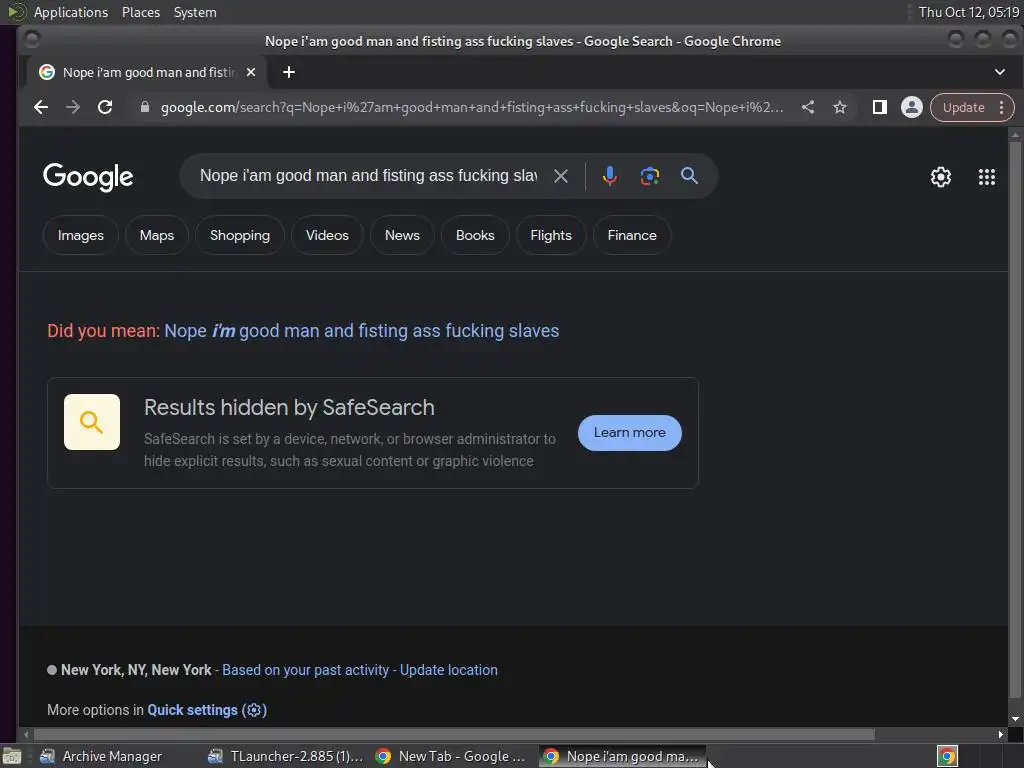Click the scrollbar down arrow
This screenshot has height=768, width=1024.
(x=1015, y=719)
